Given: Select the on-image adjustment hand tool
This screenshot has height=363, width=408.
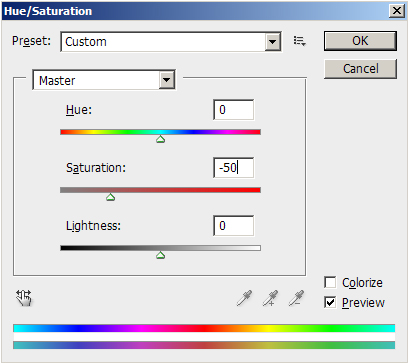Looking at the screenshot, I should [24, 298].
